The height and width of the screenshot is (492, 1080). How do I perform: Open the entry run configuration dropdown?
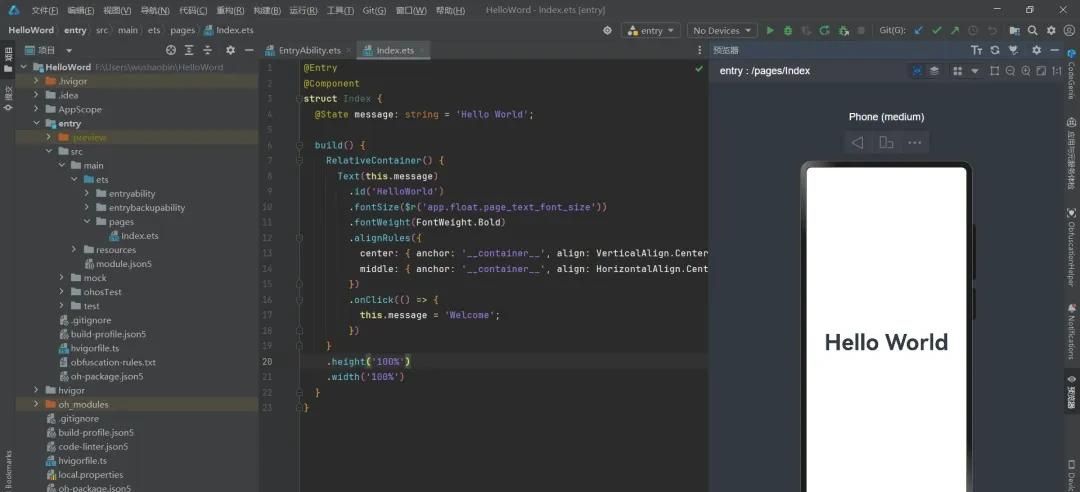pos(650,31)
